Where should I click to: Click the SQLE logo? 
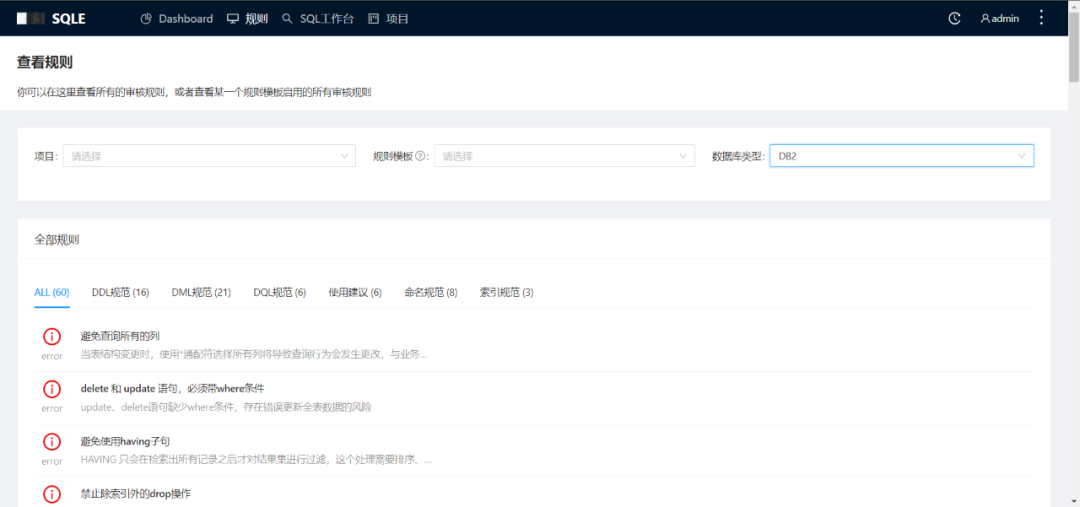(51, 19)
